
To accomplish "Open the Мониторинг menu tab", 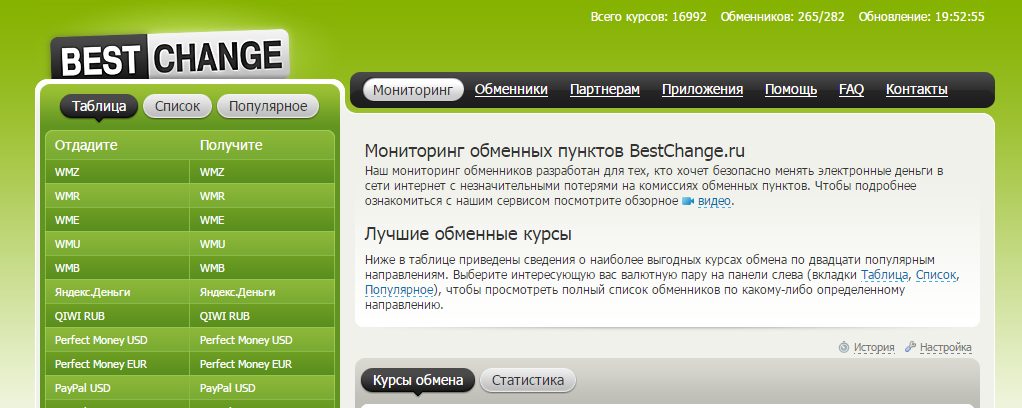I will tap(413, 90).
